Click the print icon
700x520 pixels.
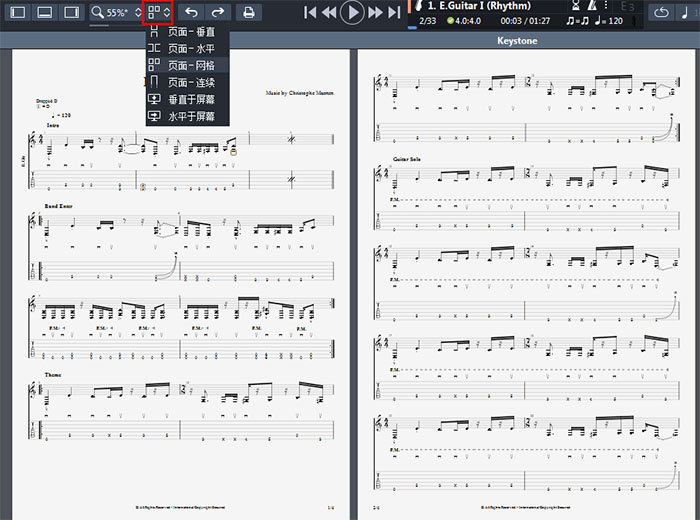click(x=249, y=13)
